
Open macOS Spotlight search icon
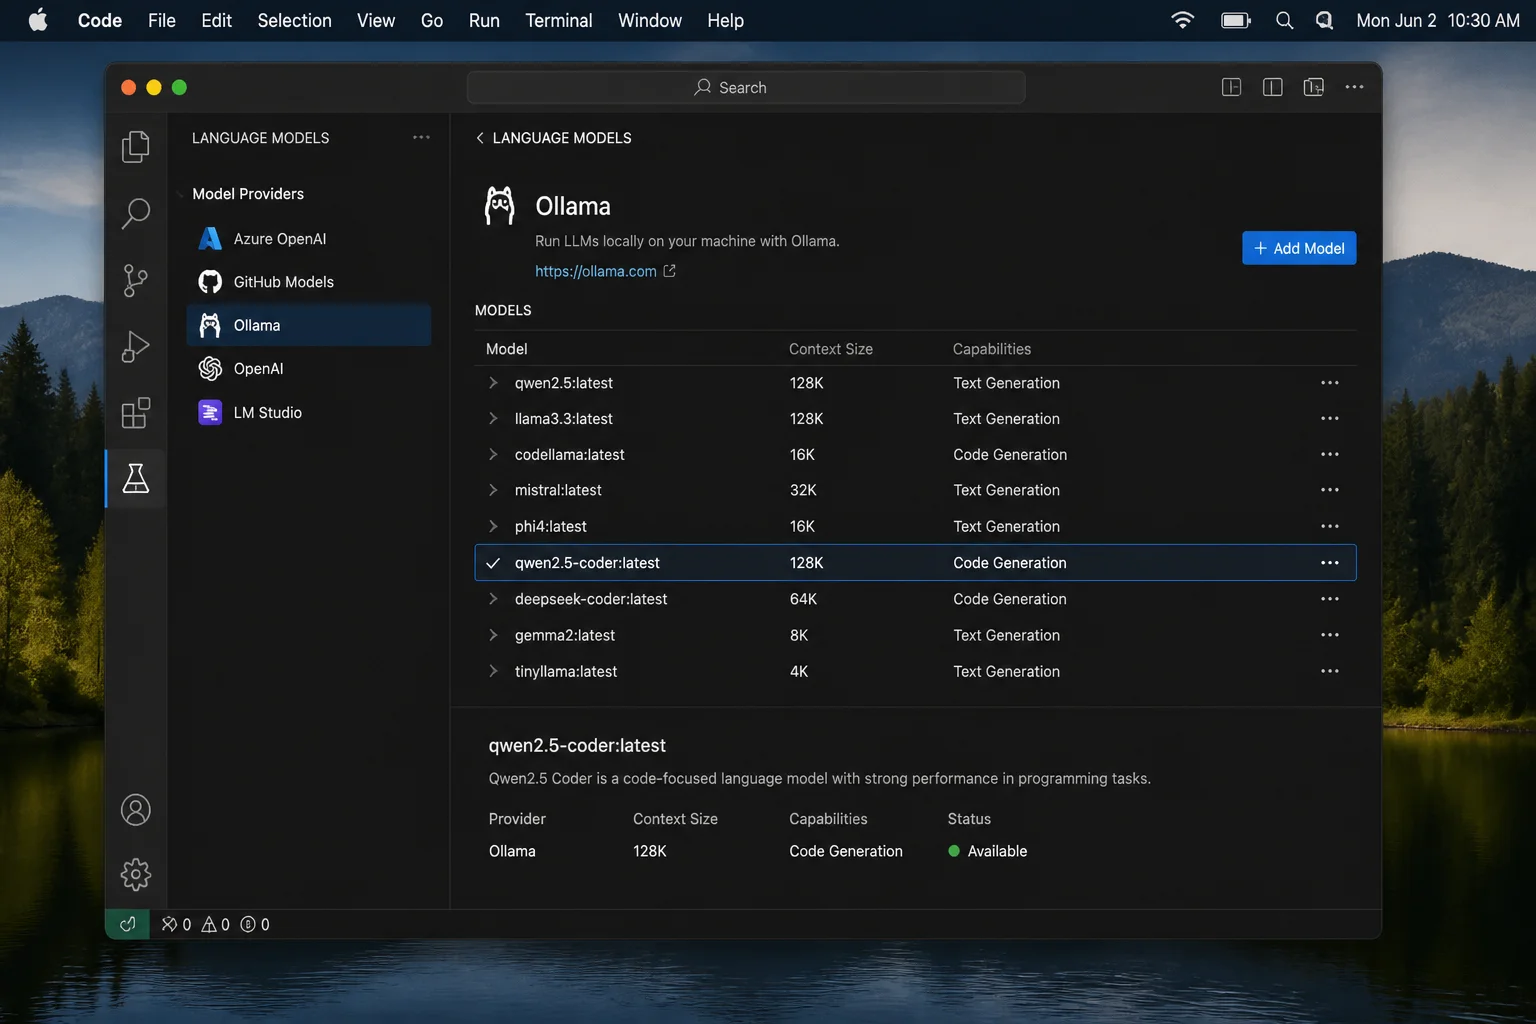pos(1284,20)
